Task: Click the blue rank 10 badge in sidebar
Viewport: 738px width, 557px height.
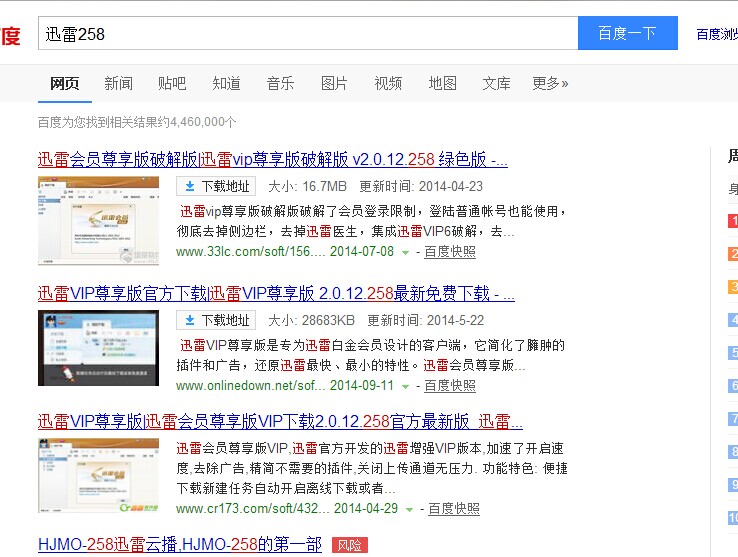Action: pyautogui.click(x=733, y=517)
